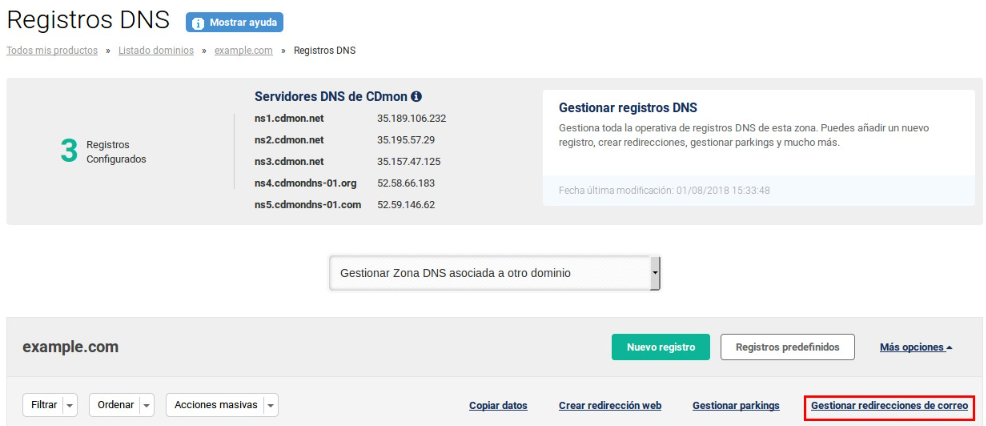
Task: Expand Gestionar Zona DNS asociada dropdown
Action: point(495,272)
